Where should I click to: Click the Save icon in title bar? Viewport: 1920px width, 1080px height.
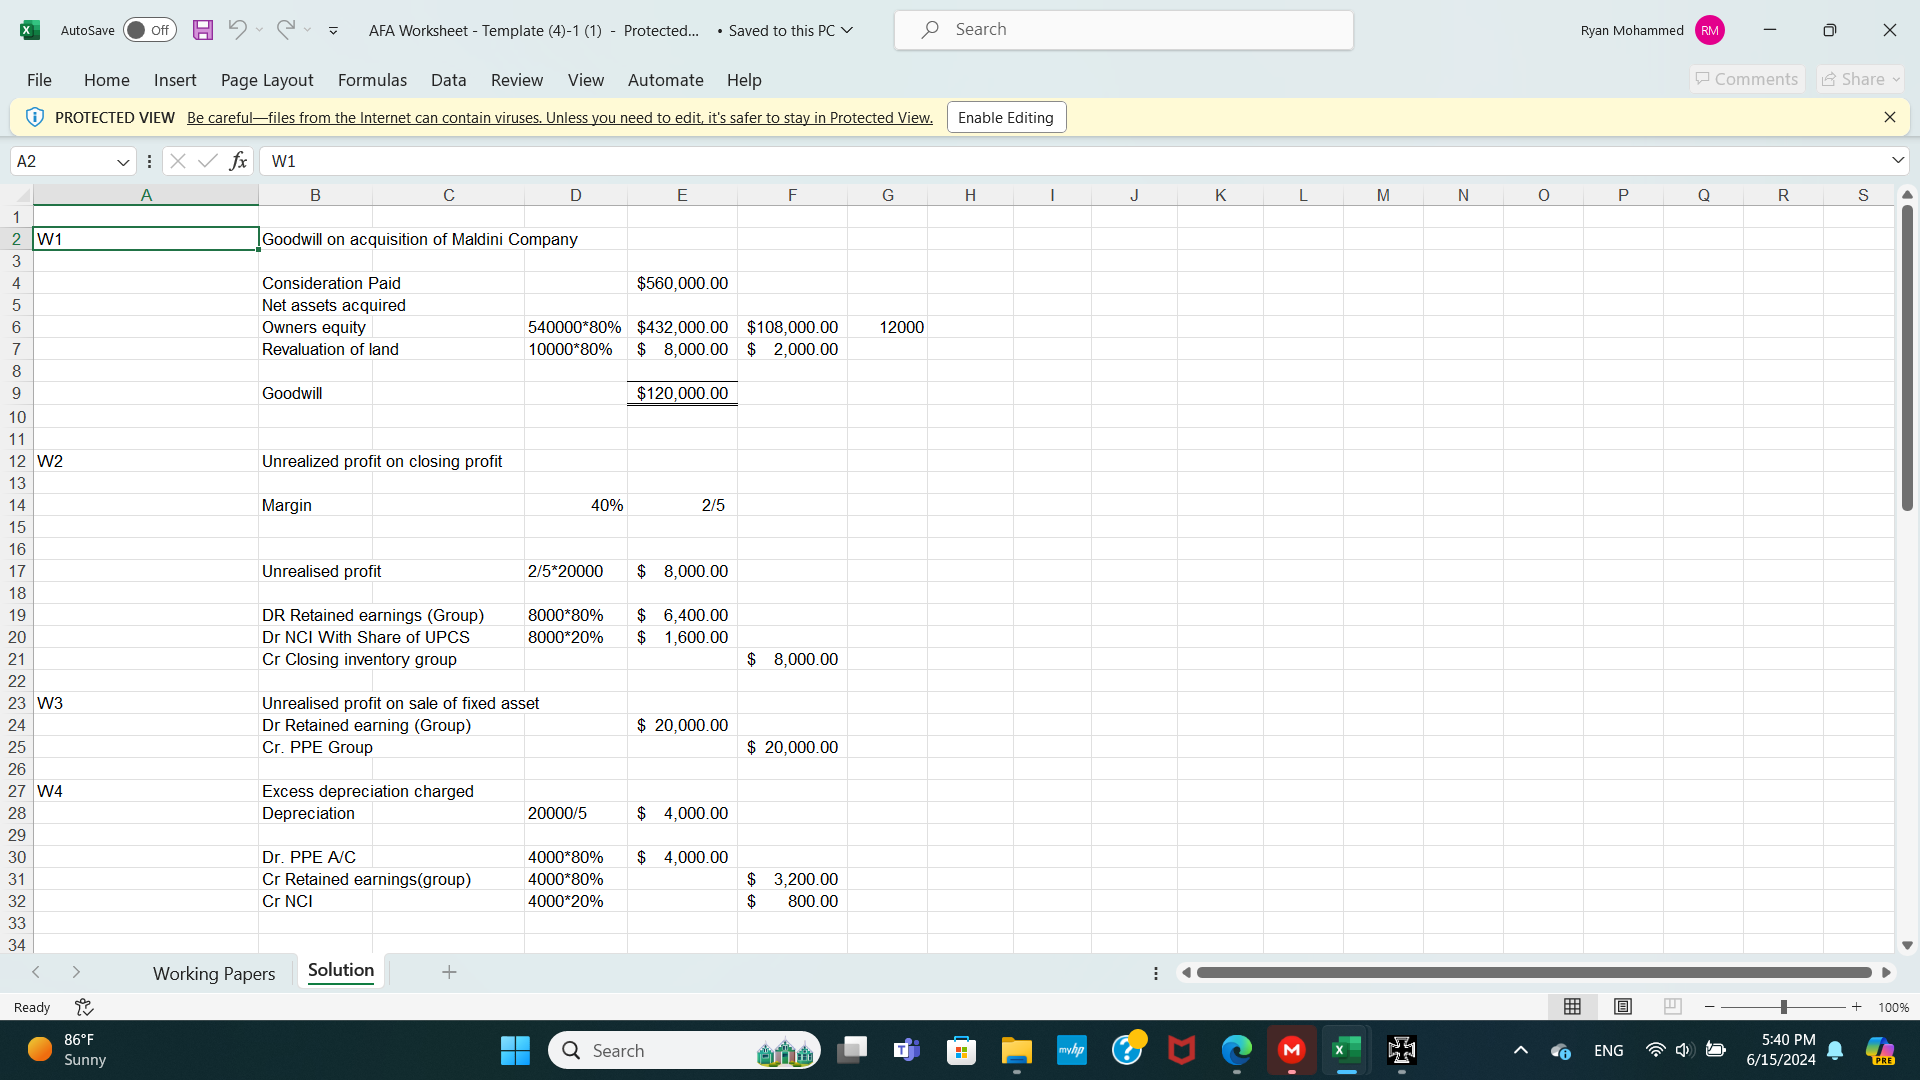pyautogui.click(x=203, y=30)
